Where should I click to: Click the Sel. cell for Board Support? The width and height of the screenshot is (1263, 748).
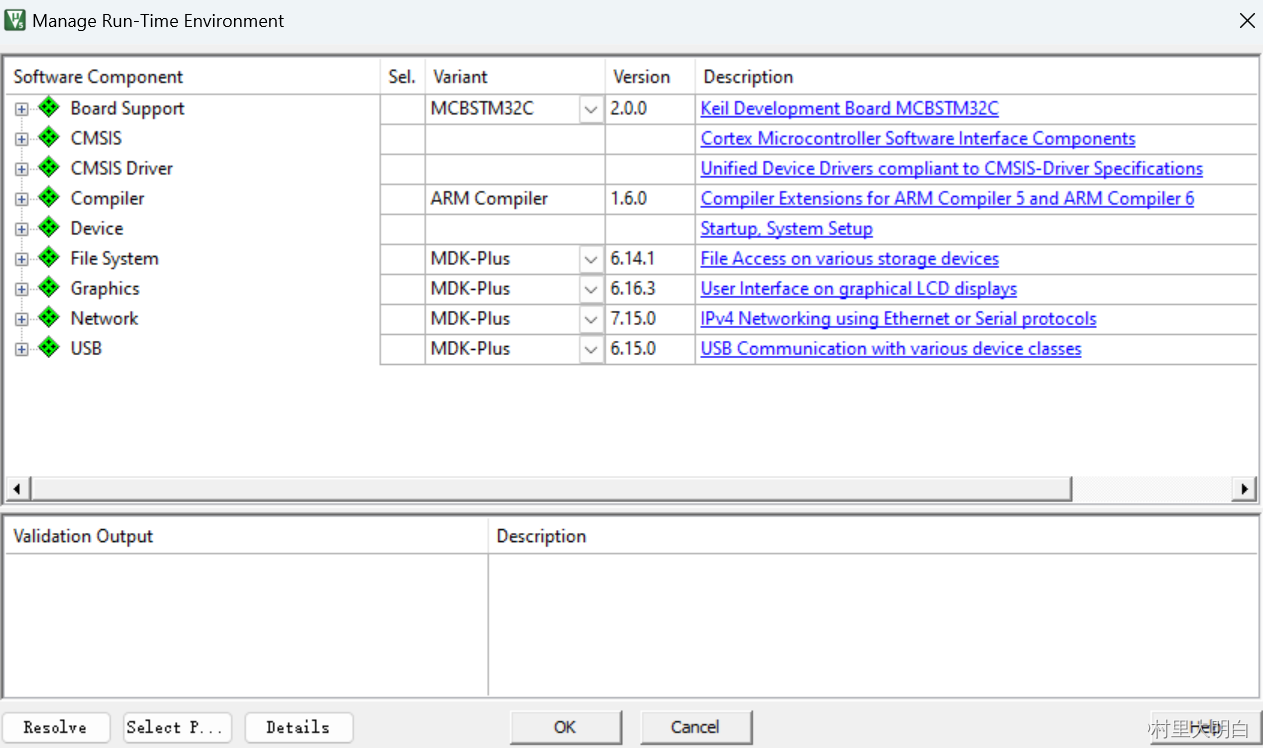click(402, 109)
